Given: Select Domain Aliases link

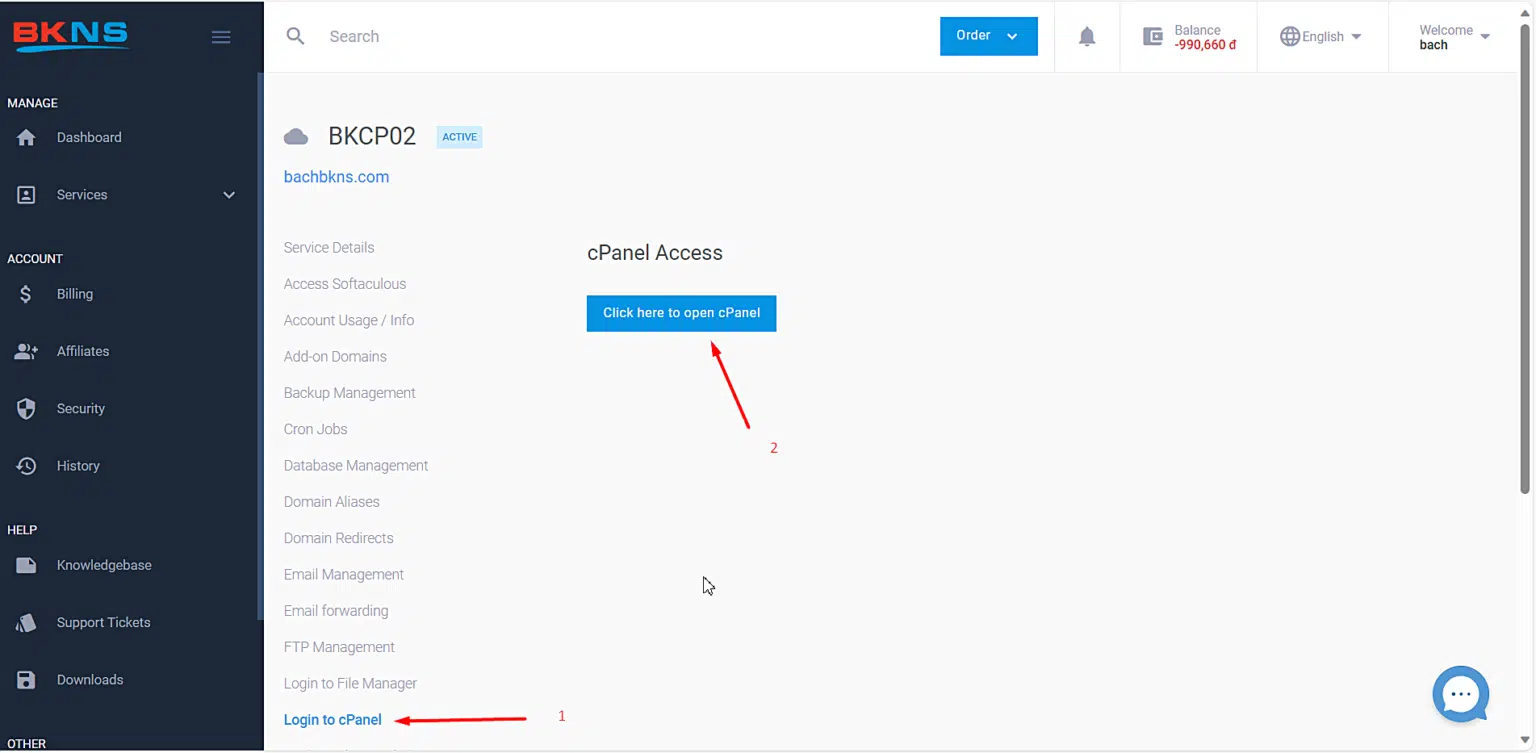Looking at the screenshot, I should [332, 502].
